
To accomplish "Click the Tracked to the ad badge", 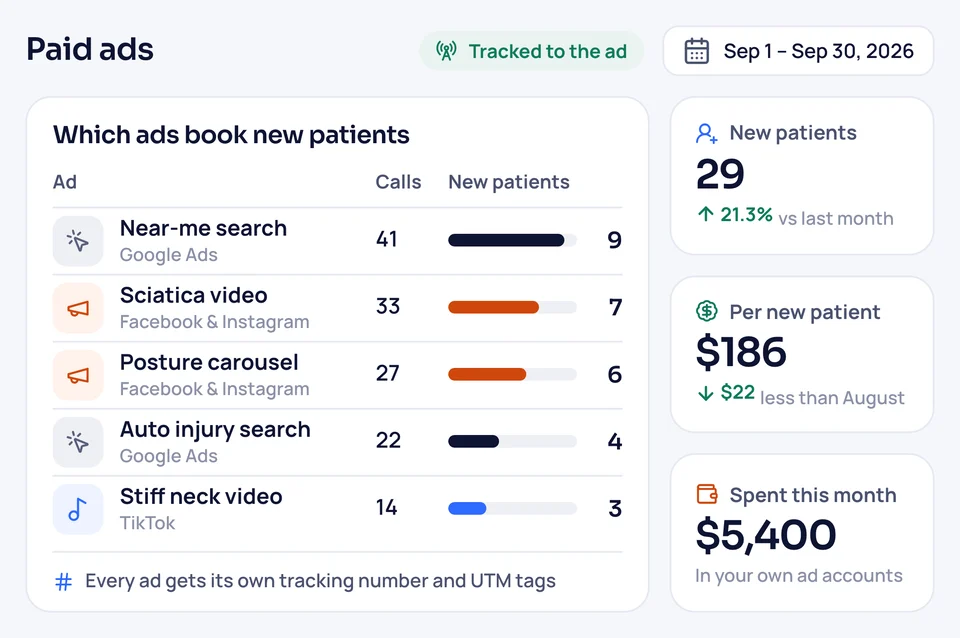I will (531, 51).
